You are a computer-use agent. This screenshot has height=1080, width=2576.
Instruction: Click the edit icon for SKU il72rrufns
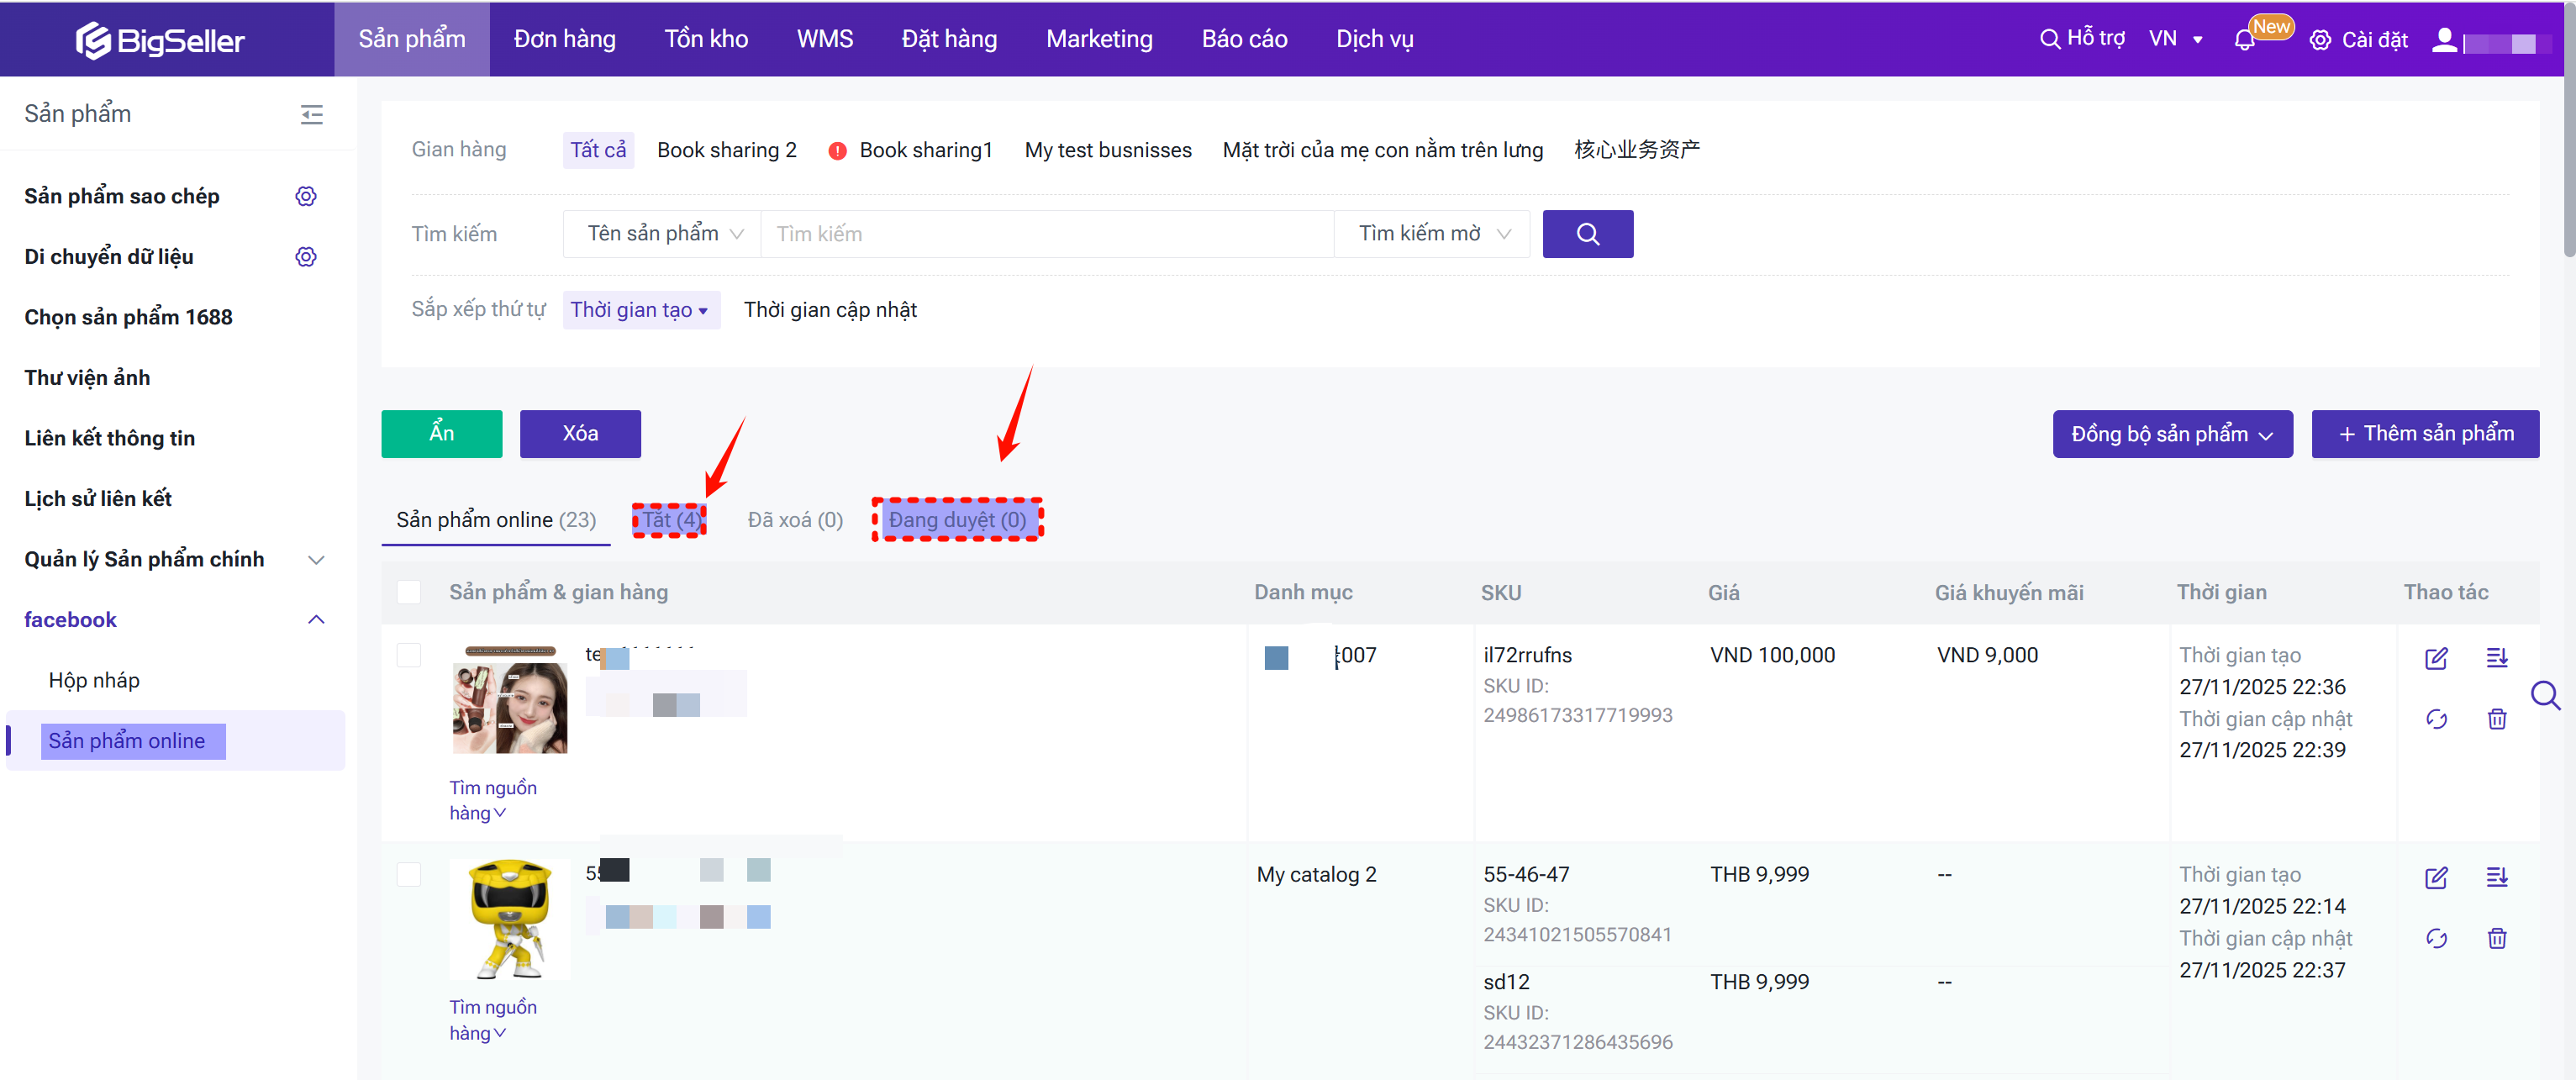2436,658
